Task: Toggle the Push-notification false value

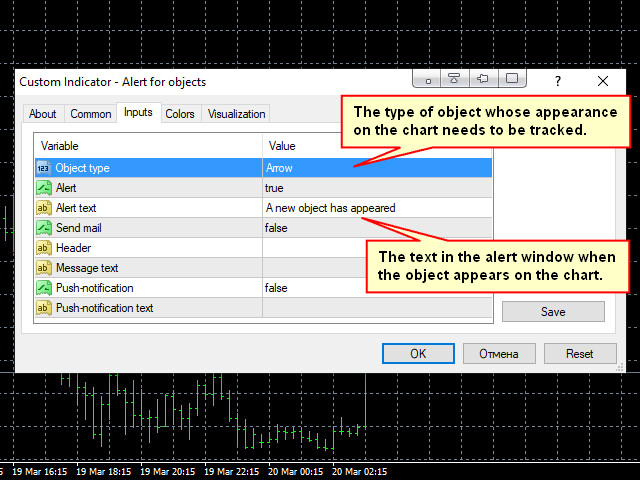Action: click(x=277, y=288)
